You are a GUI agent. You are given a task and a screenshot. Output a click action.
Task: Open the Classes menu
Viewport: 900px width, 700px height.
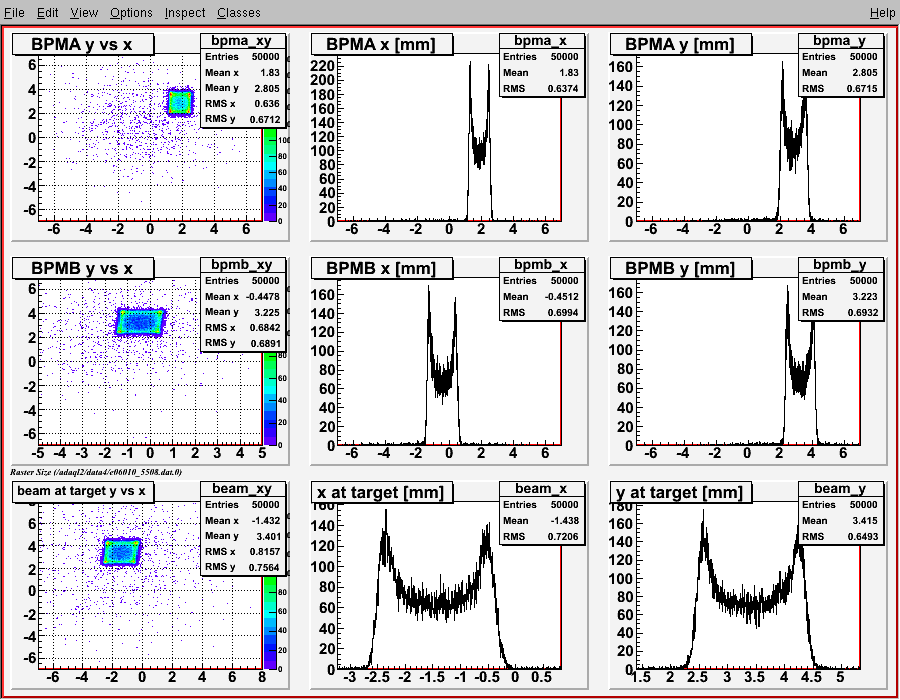click(239, 13)
